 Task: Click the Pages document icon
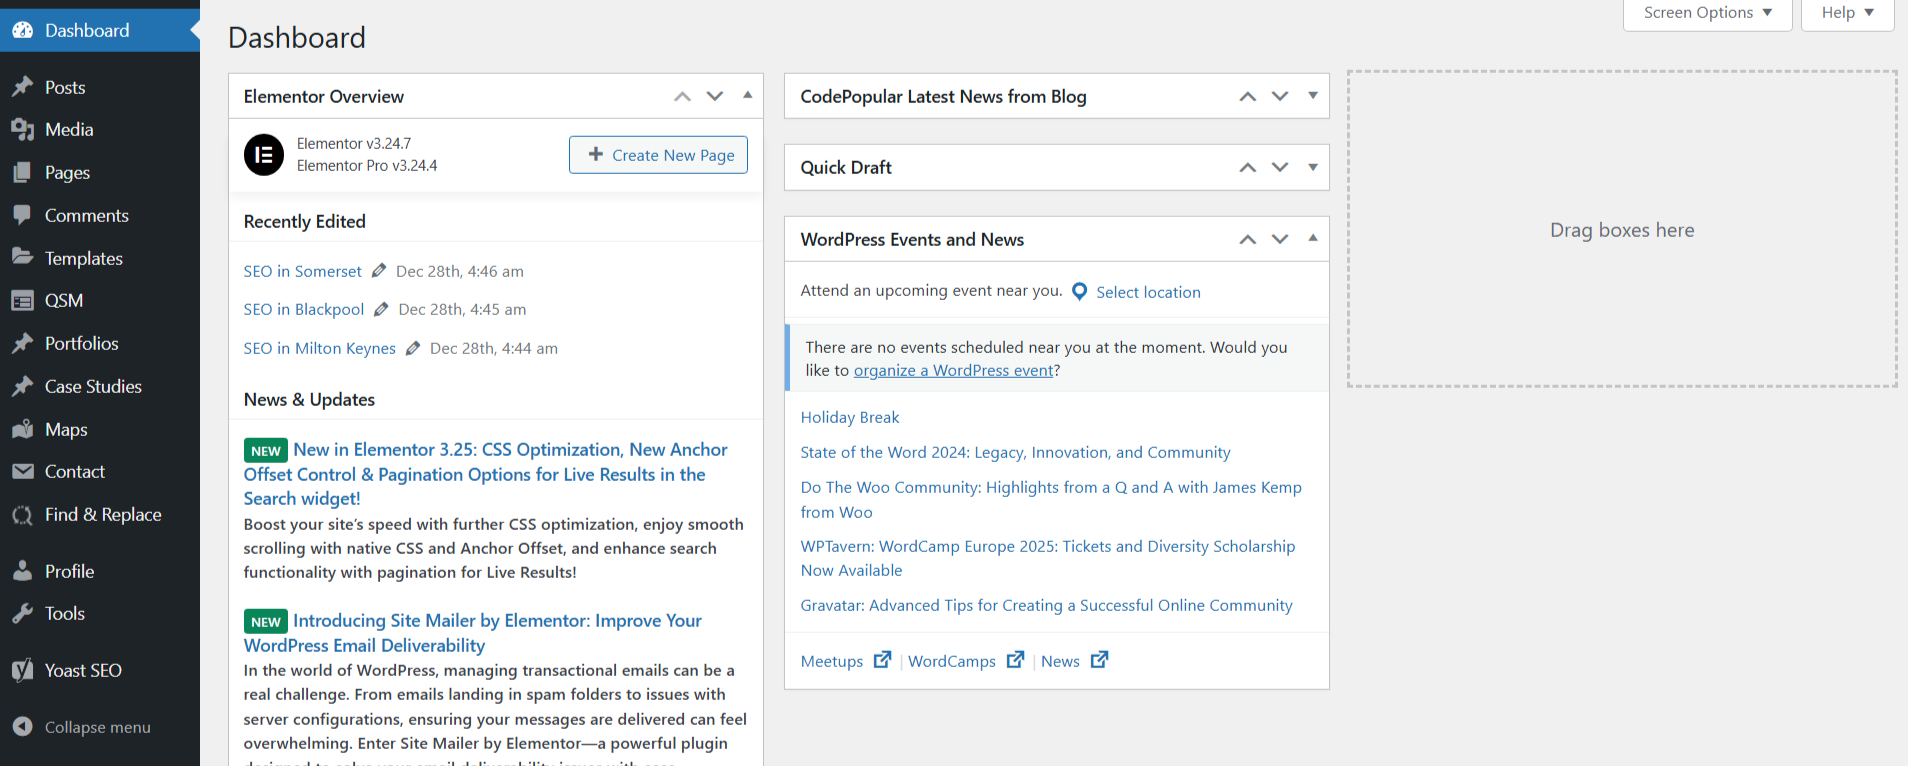23,172
